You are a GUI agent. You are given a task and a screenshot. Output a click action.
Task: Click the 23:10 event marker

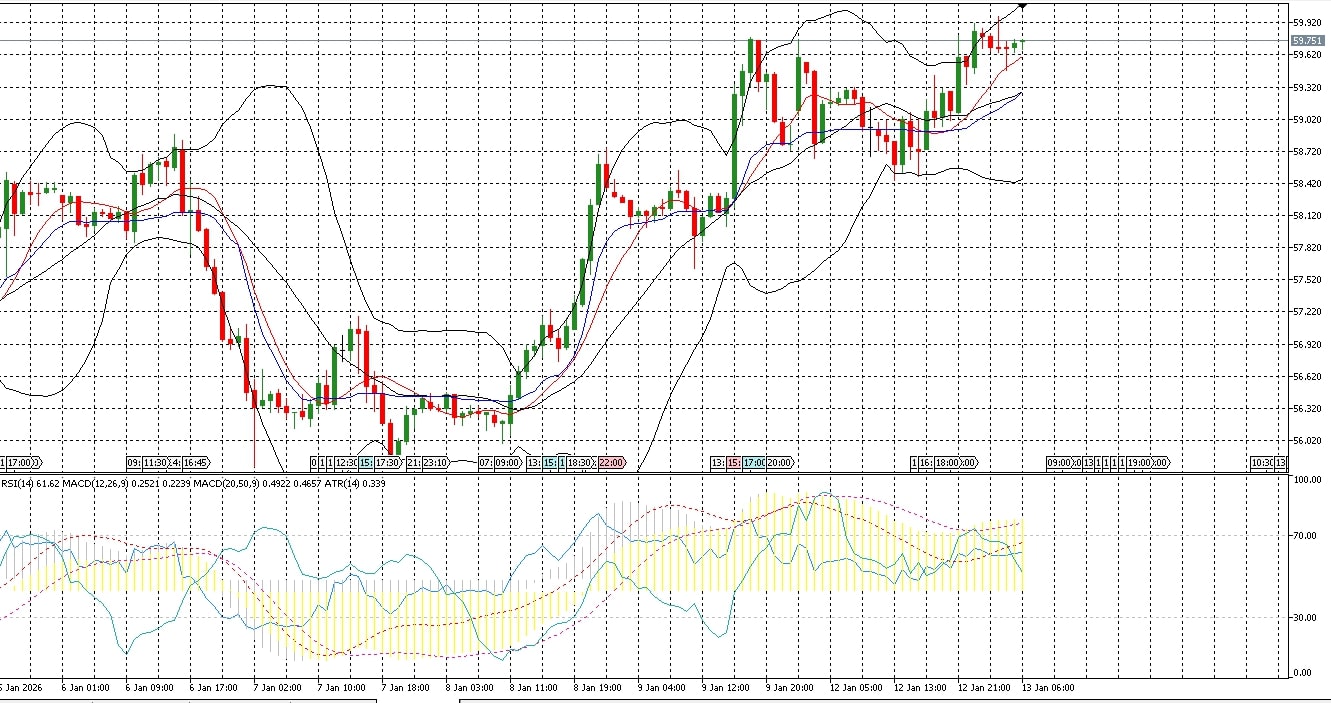[435, 463]
